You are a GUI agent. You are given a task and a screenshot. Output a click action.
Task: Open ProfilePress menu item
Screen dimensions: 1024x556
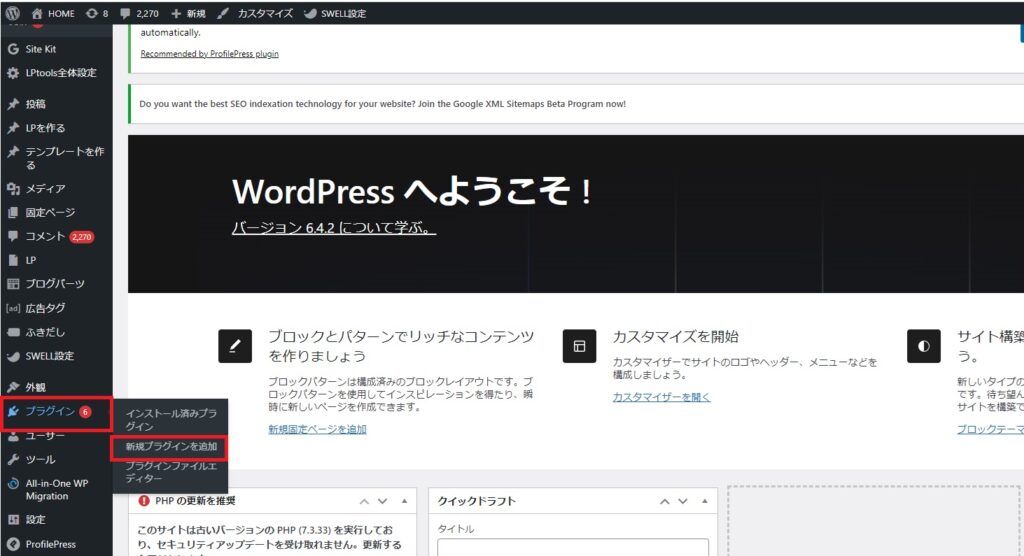coord(50,544)
